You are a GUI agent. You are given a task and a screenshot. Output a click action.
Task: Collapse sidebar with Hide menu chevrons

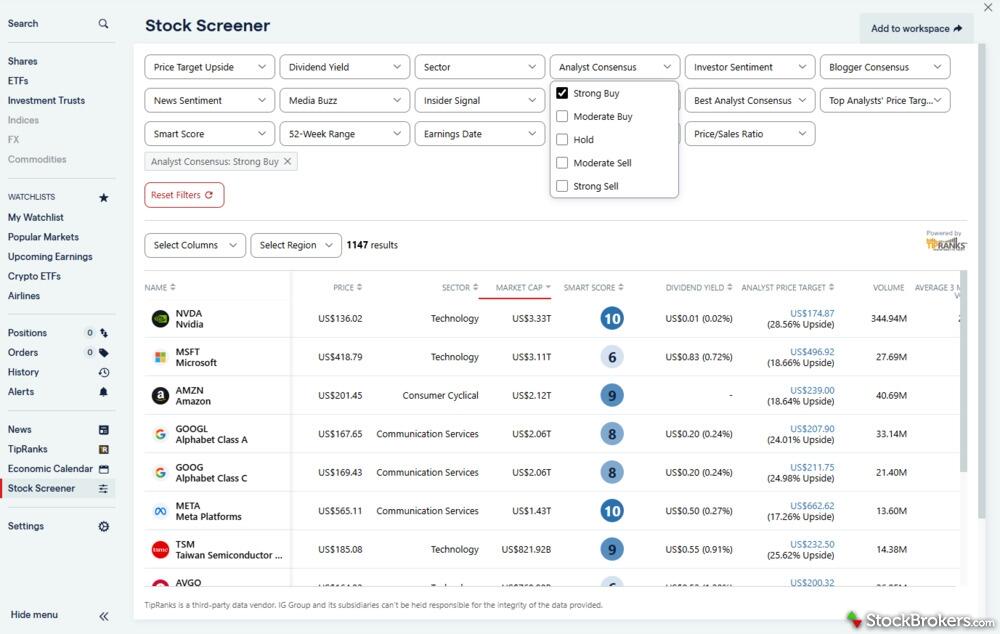click(104, 616)
